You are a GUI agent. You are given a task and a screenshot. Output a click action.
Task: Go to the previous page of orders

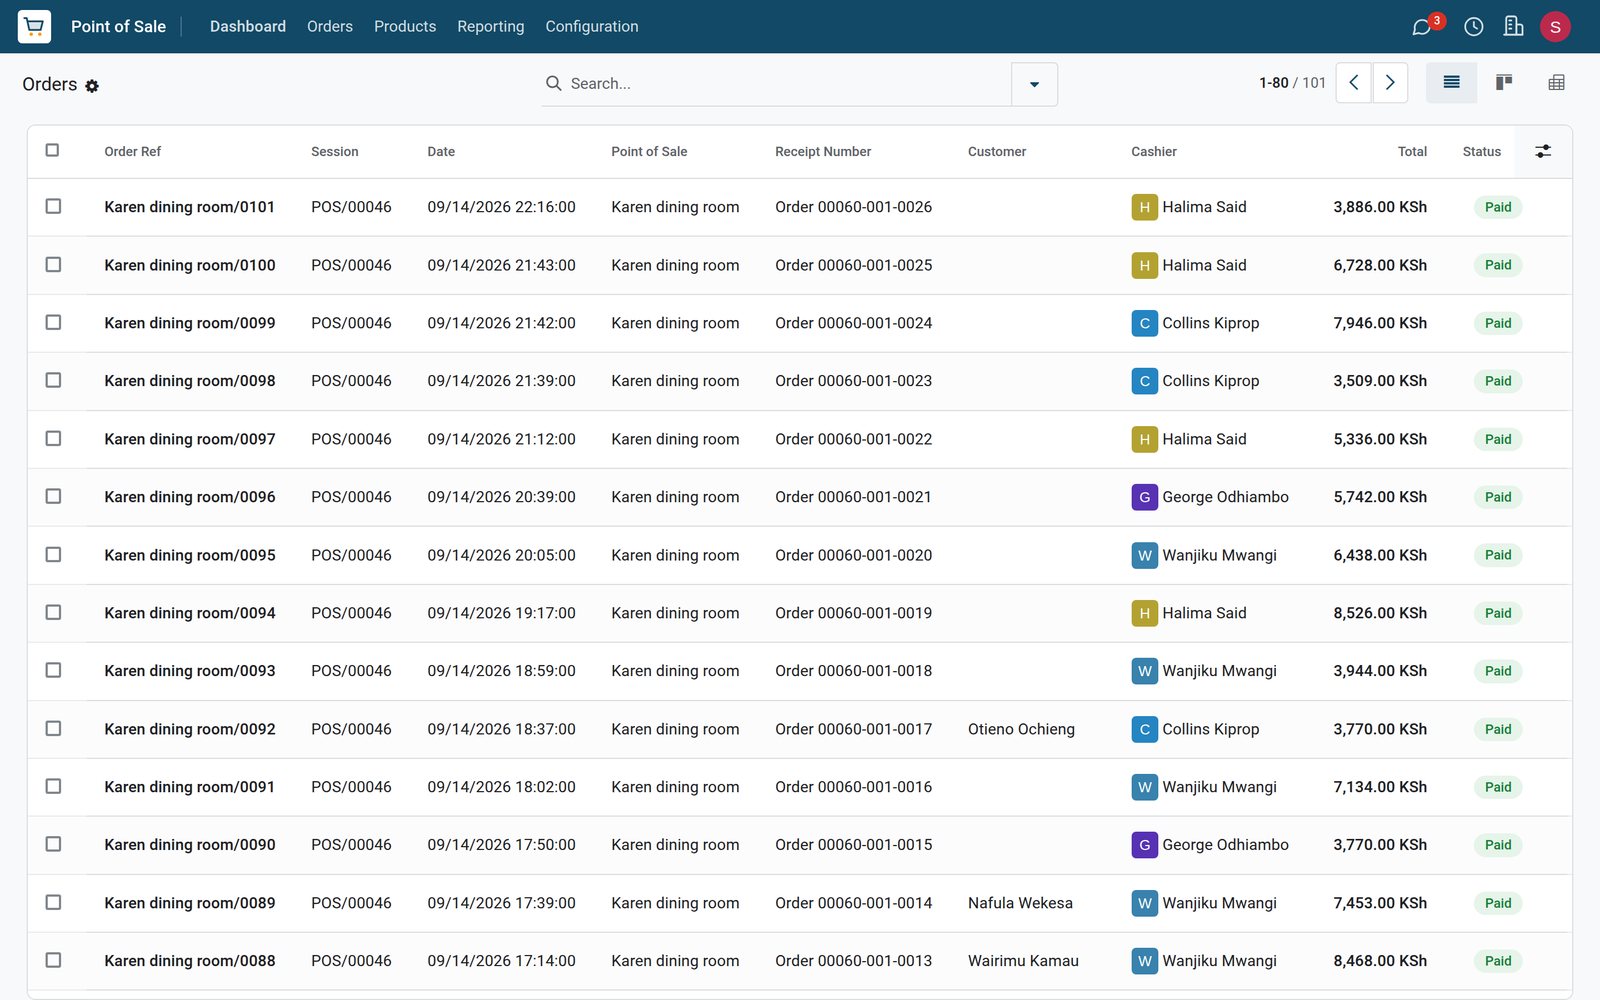1354,83
